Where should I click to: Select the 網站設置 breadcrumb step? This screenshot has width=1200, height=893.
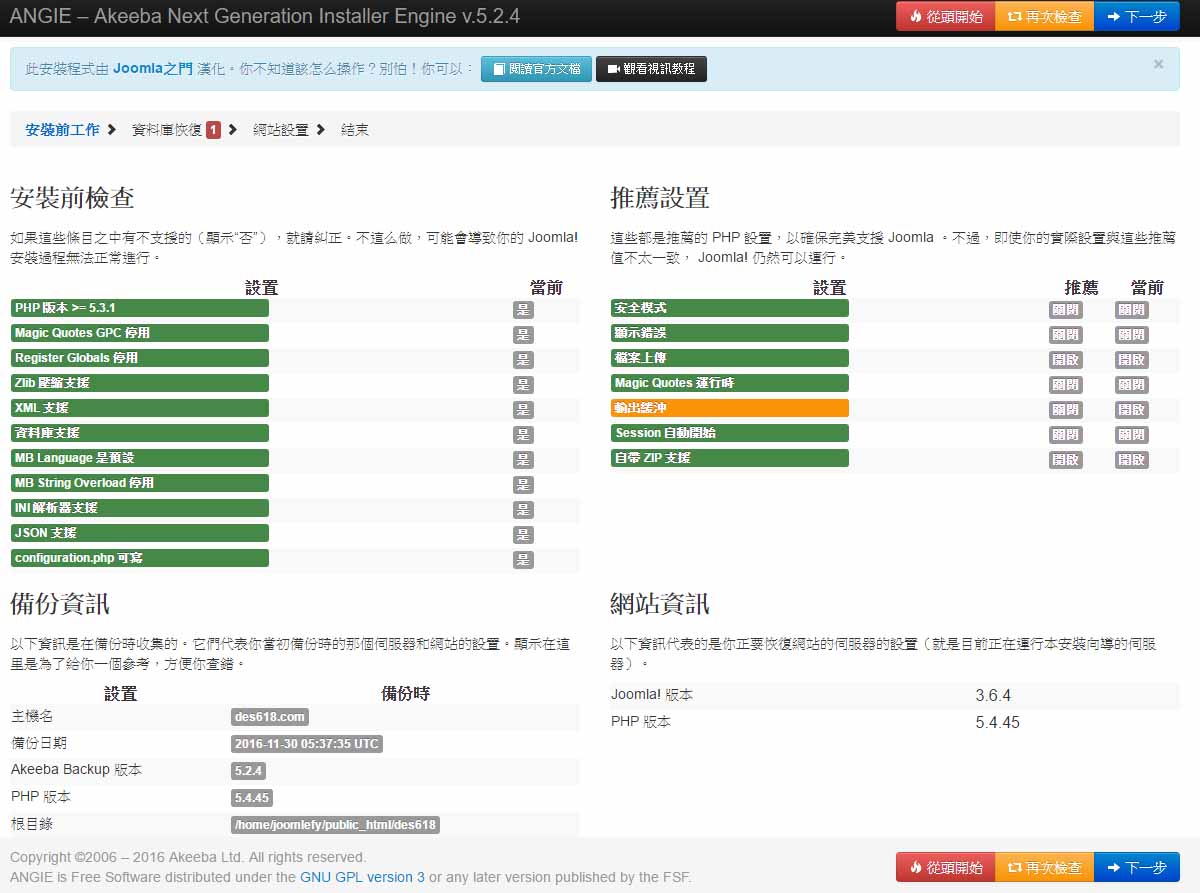tap(280, 130)
